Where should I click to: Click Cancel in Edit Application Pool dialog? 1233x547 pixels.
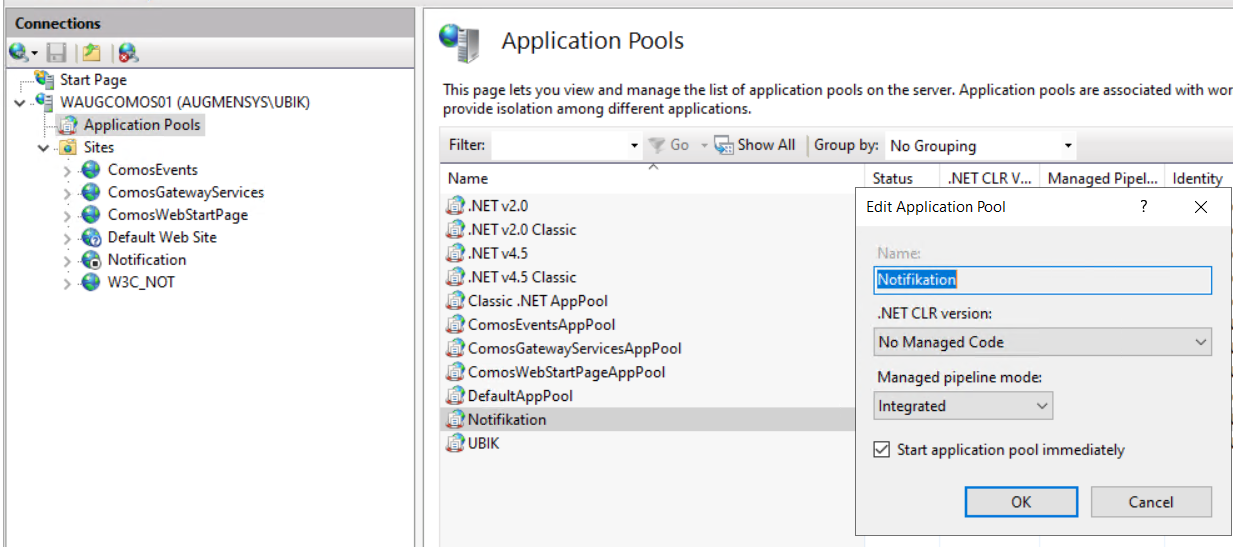1150,502
